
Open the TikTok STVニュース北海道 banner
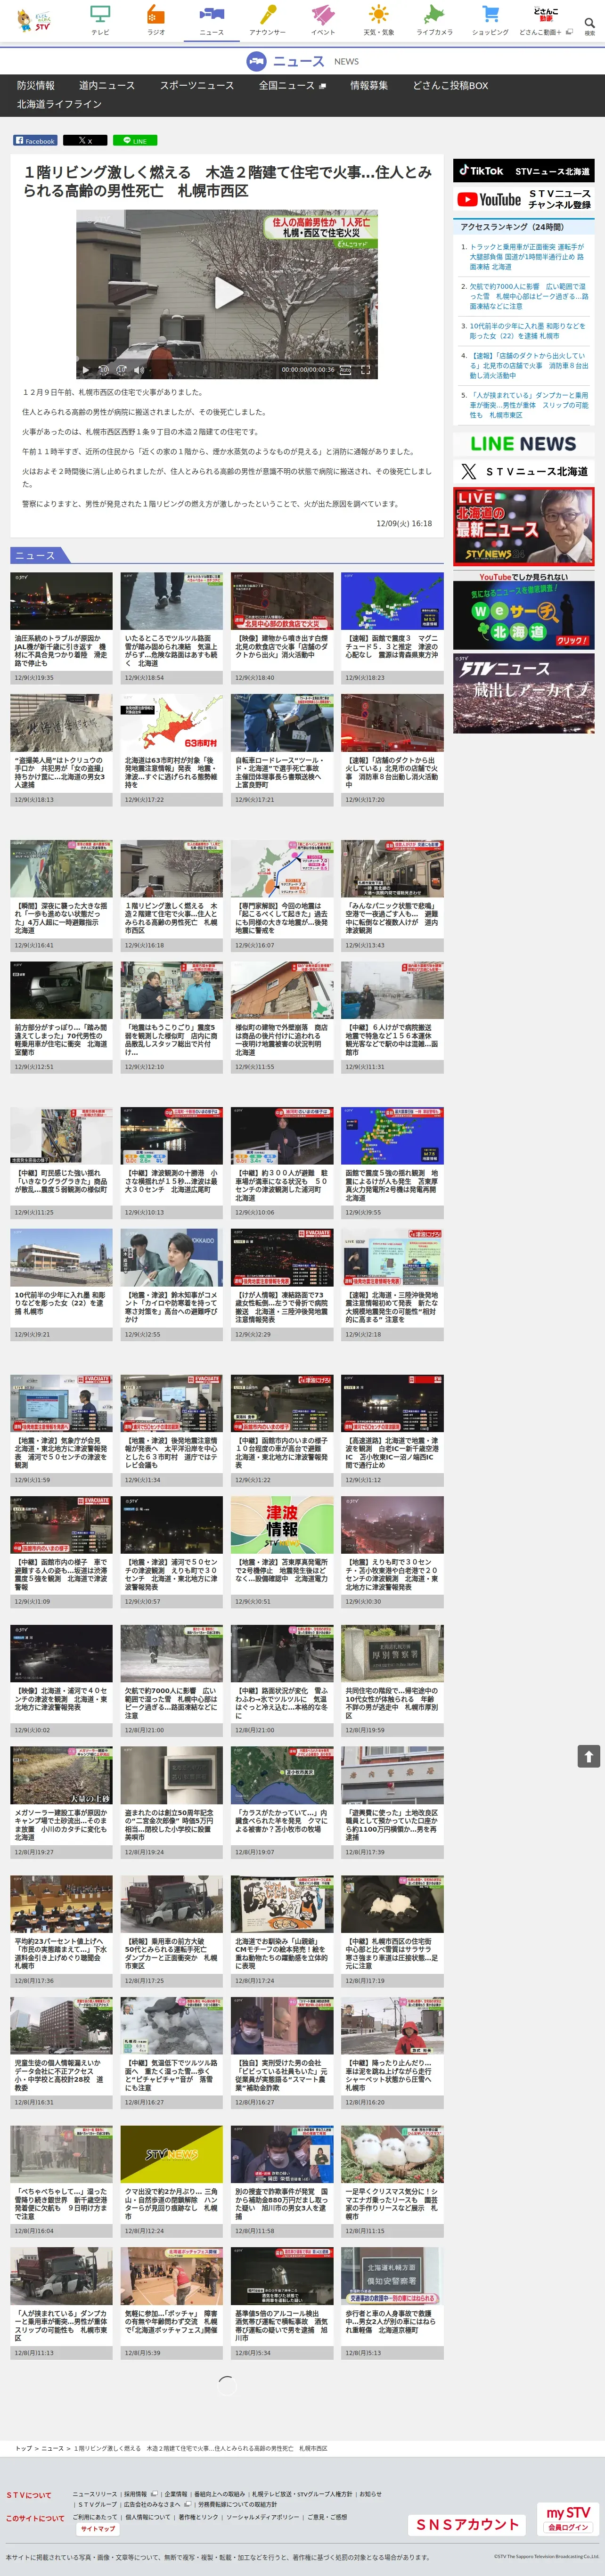click(523, 171)
